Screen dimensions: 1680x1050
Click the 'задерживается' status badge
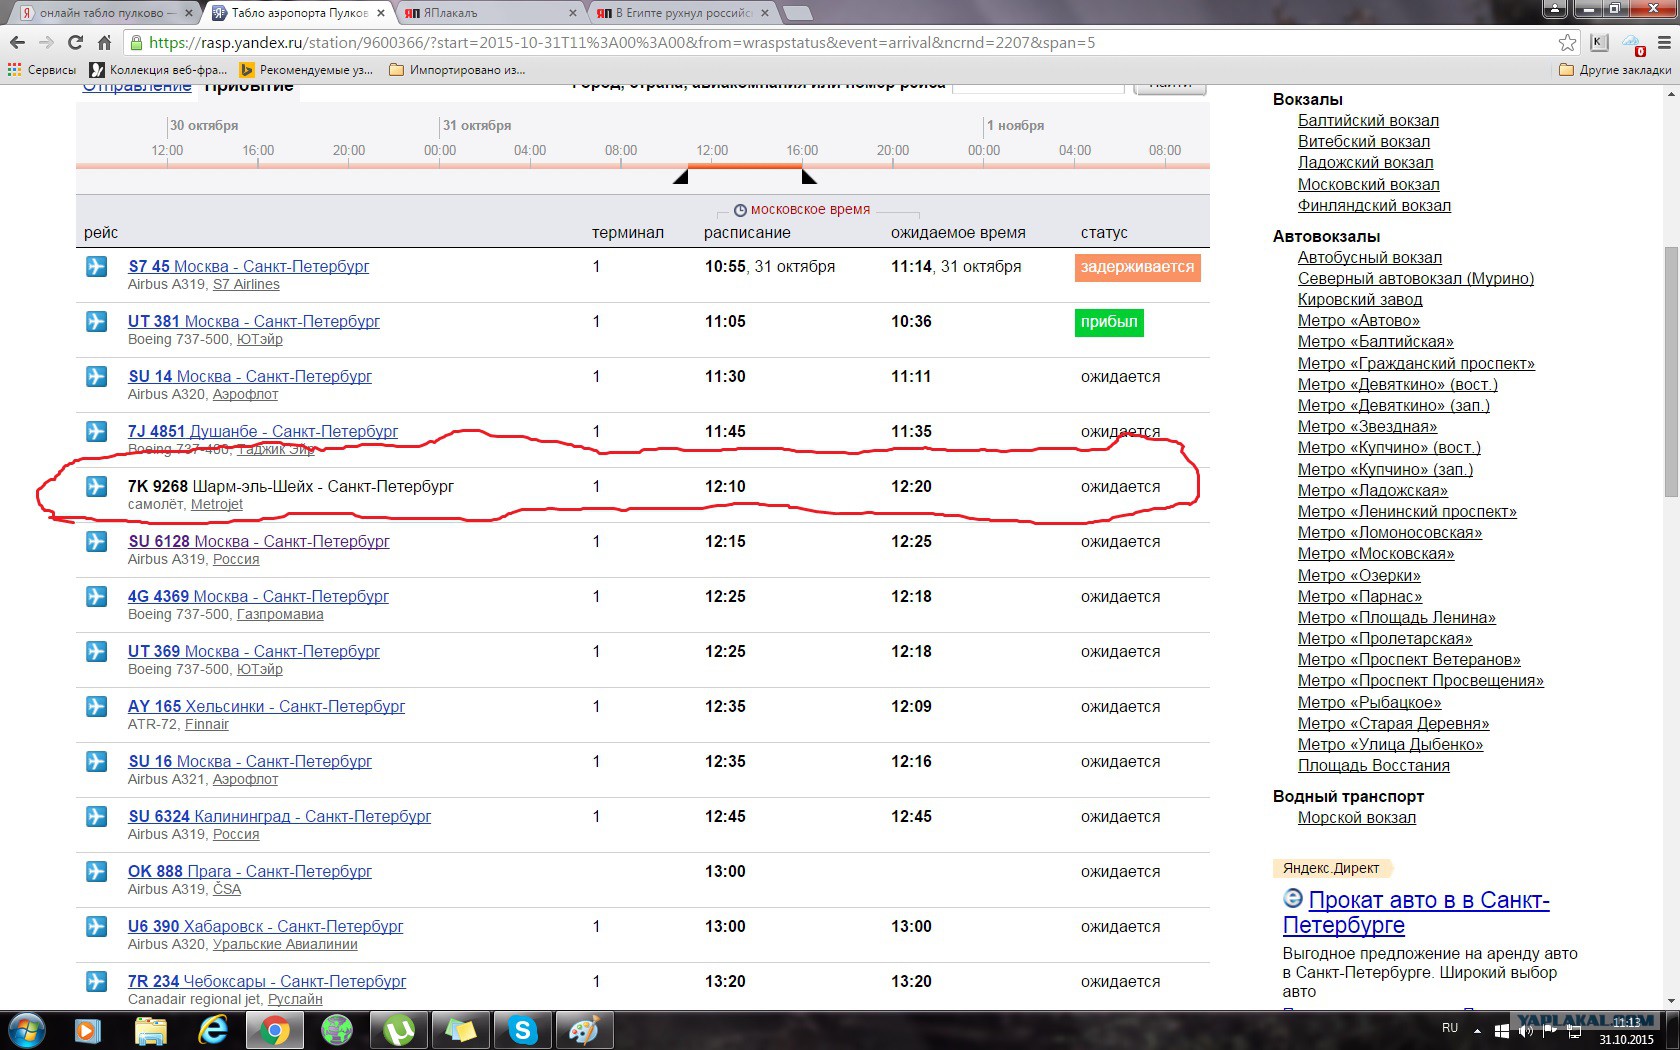1138,268
